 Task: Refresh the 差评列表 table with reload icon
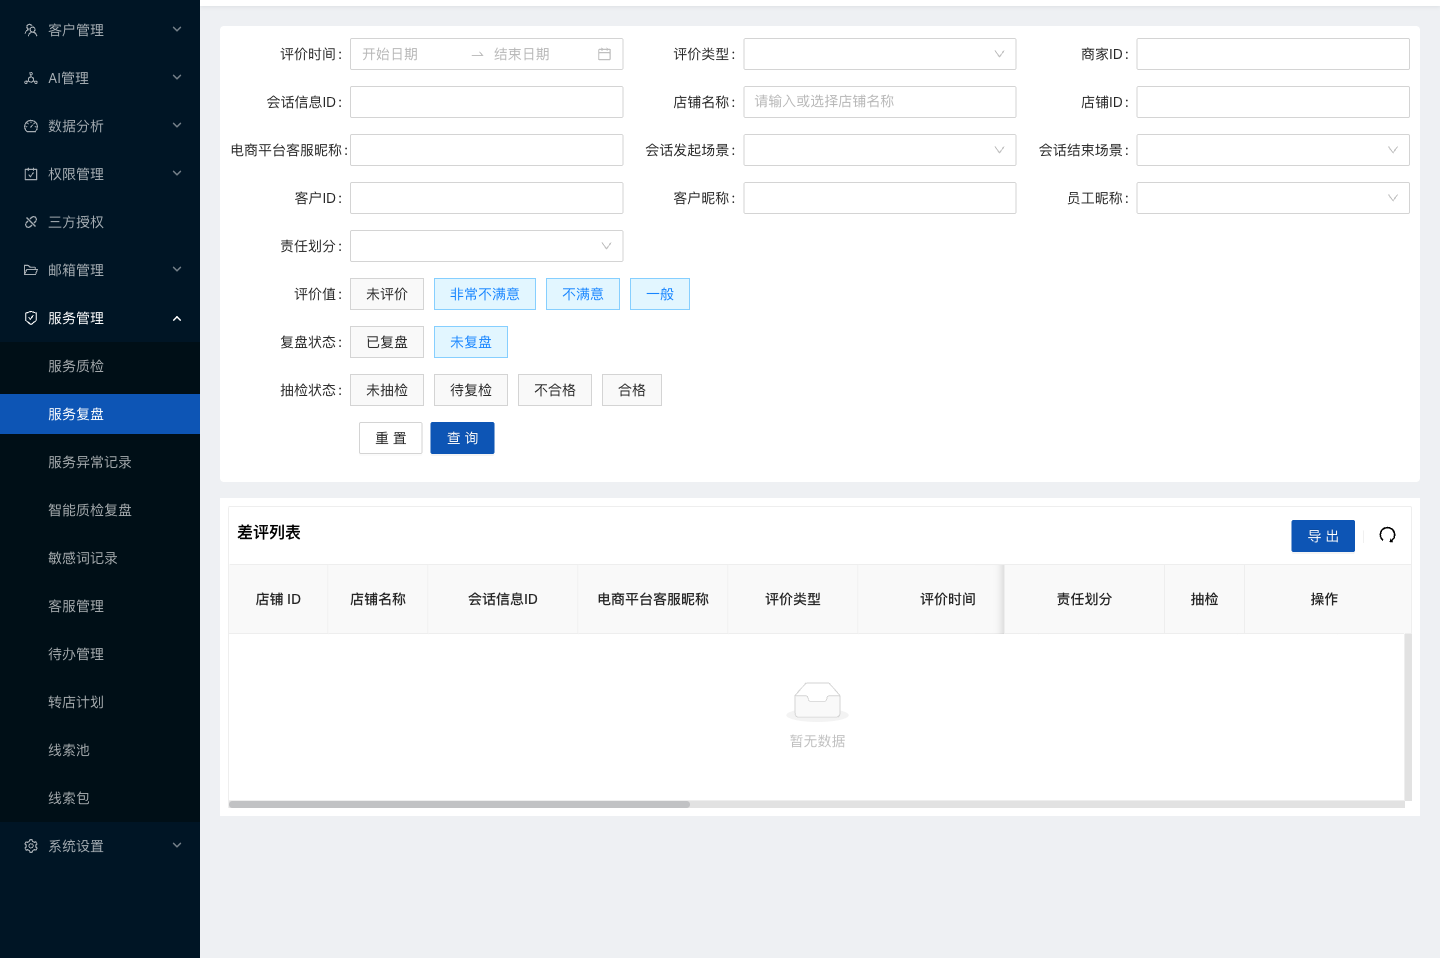(x=1387, y=535)
